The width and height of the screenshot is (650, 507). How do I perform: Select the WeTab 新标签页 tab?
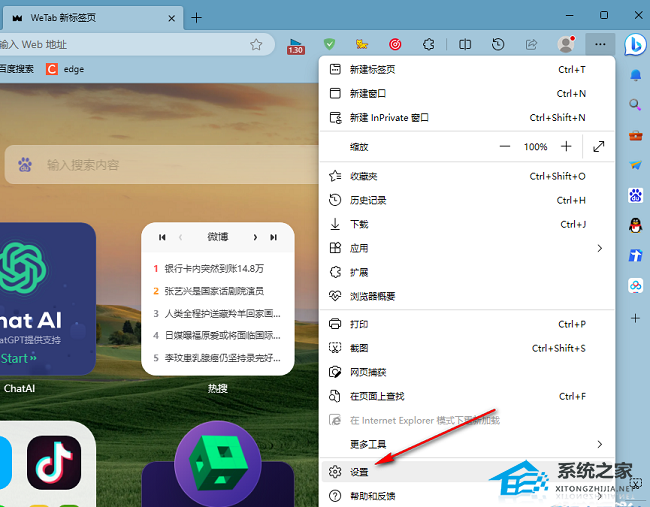93,18
